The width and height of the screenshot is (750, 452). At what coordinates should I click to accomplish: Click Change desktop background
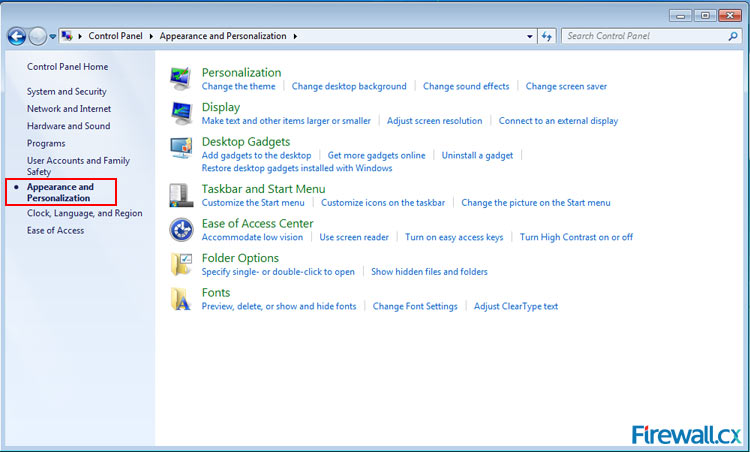349,87
